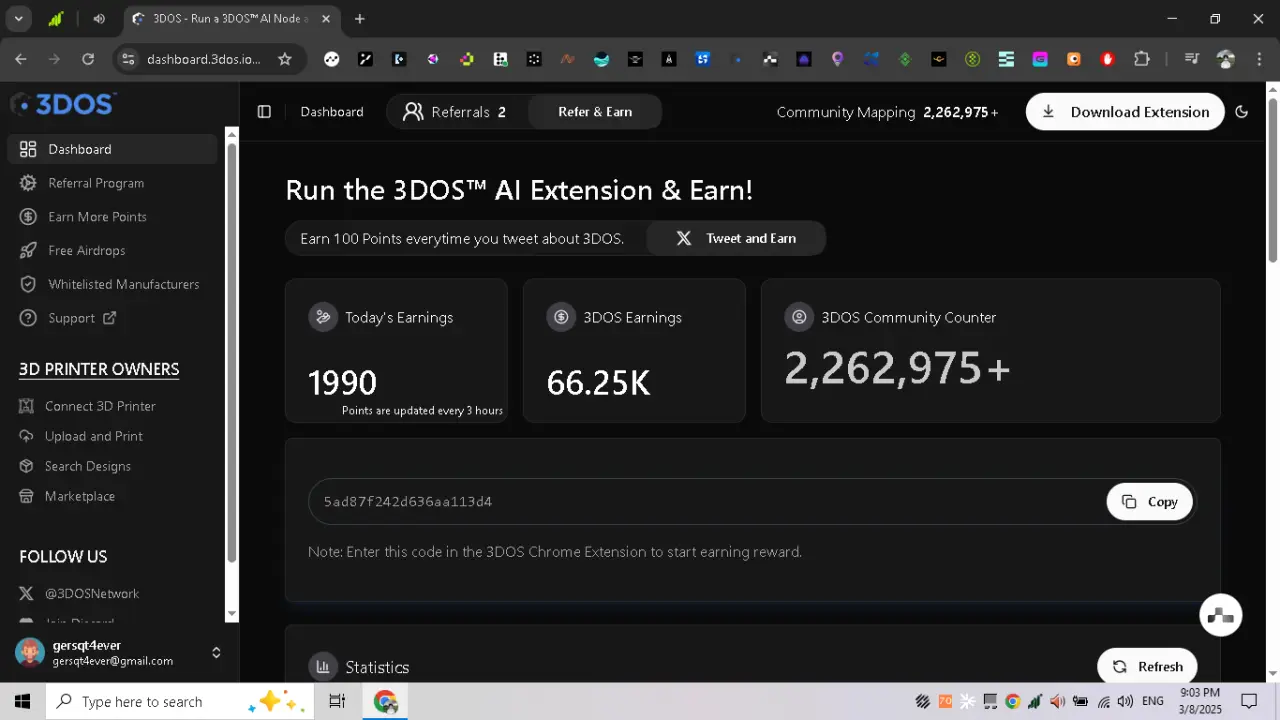Image resolution: width=1280 pixels, height=720 pixels.
Task: Go to Earn More Points
Action: click(97, 217)
